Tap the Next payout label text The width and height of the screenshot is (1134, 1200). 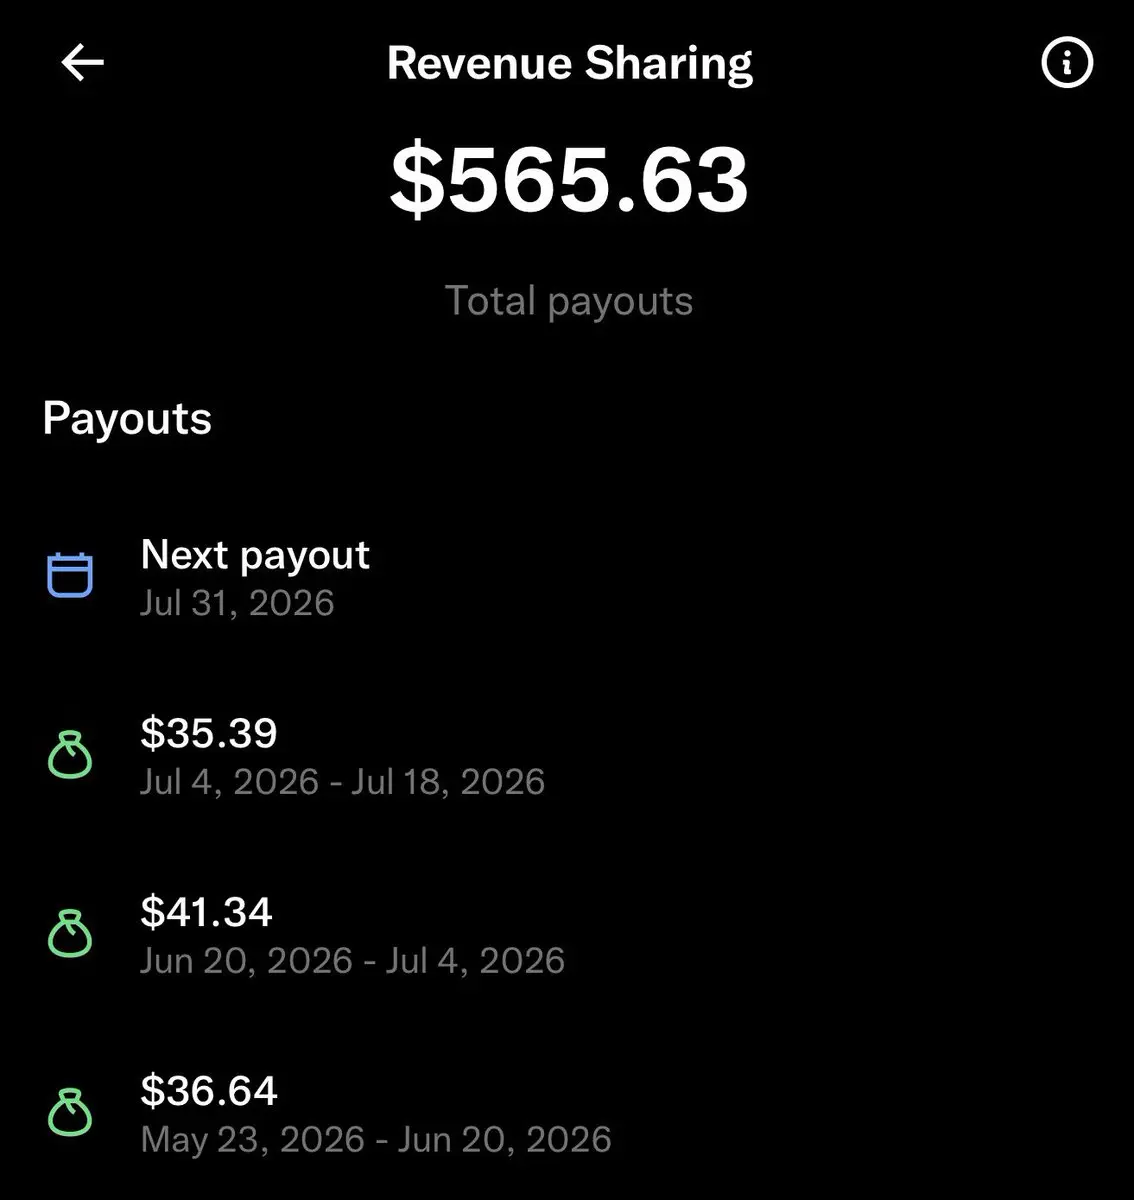(x=255, y=555)
